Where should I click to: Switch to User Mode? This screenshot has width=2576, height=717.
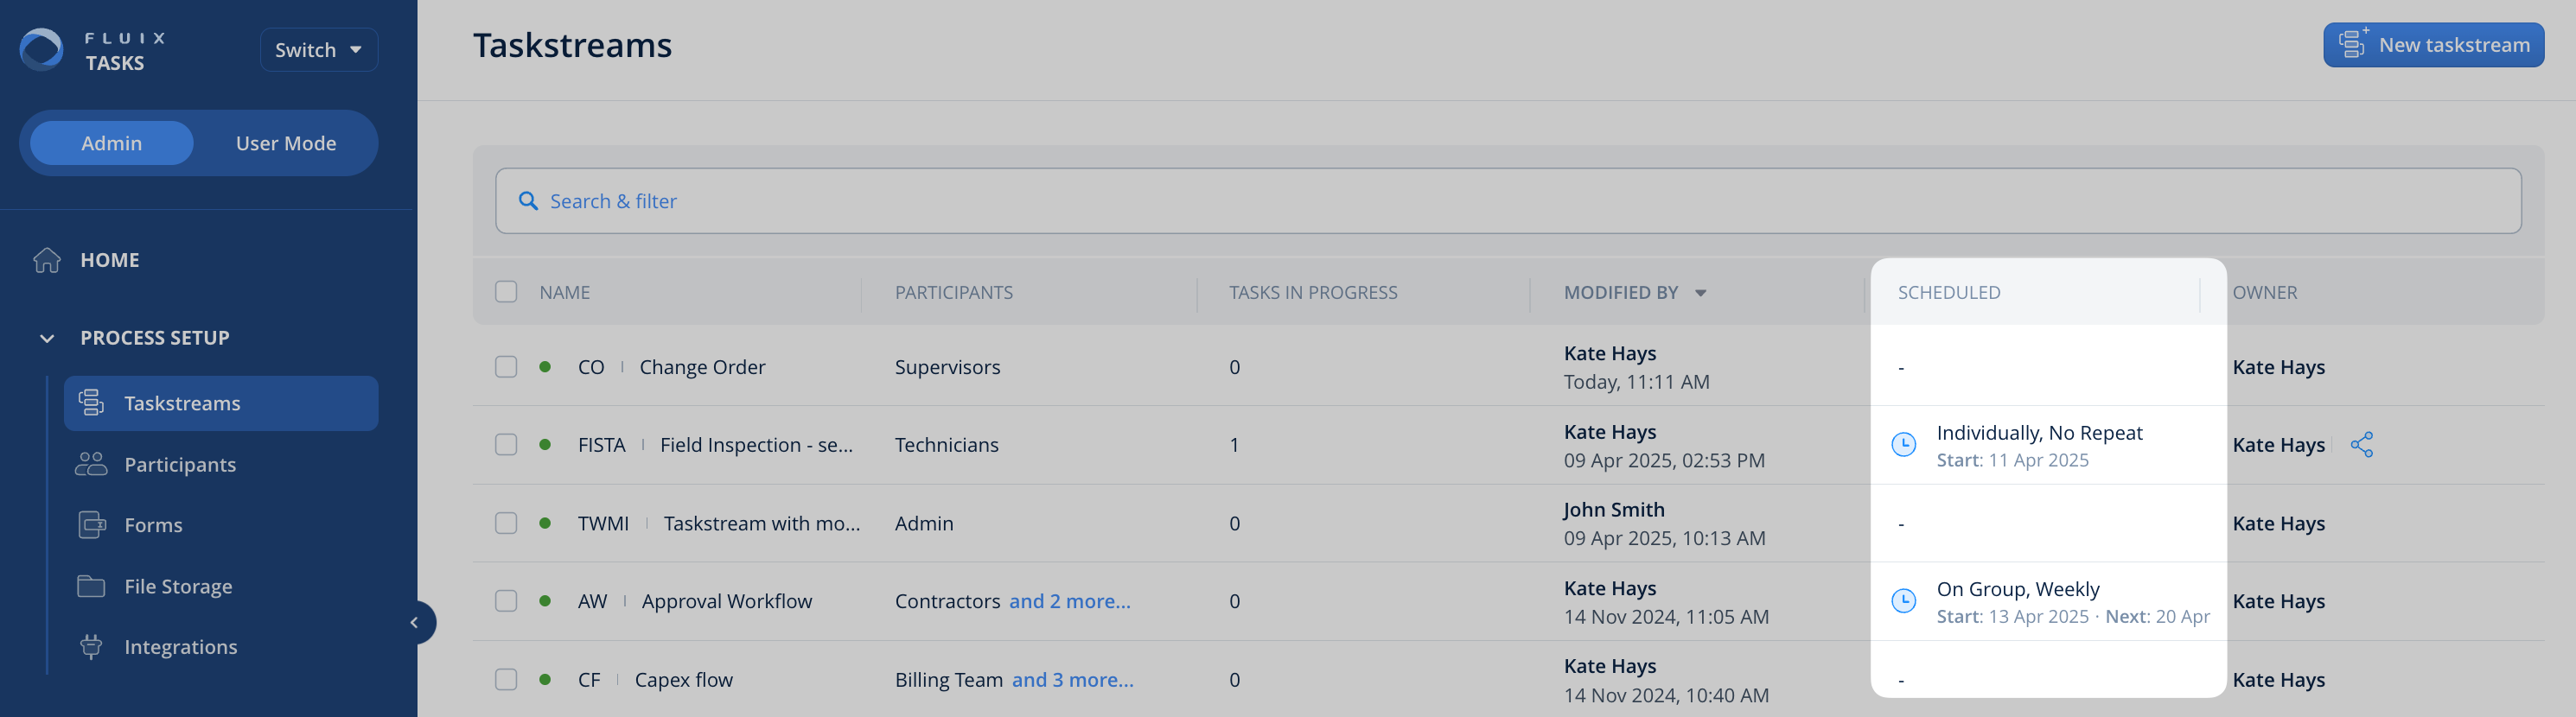pyautogui.click(x=285, y=143)
